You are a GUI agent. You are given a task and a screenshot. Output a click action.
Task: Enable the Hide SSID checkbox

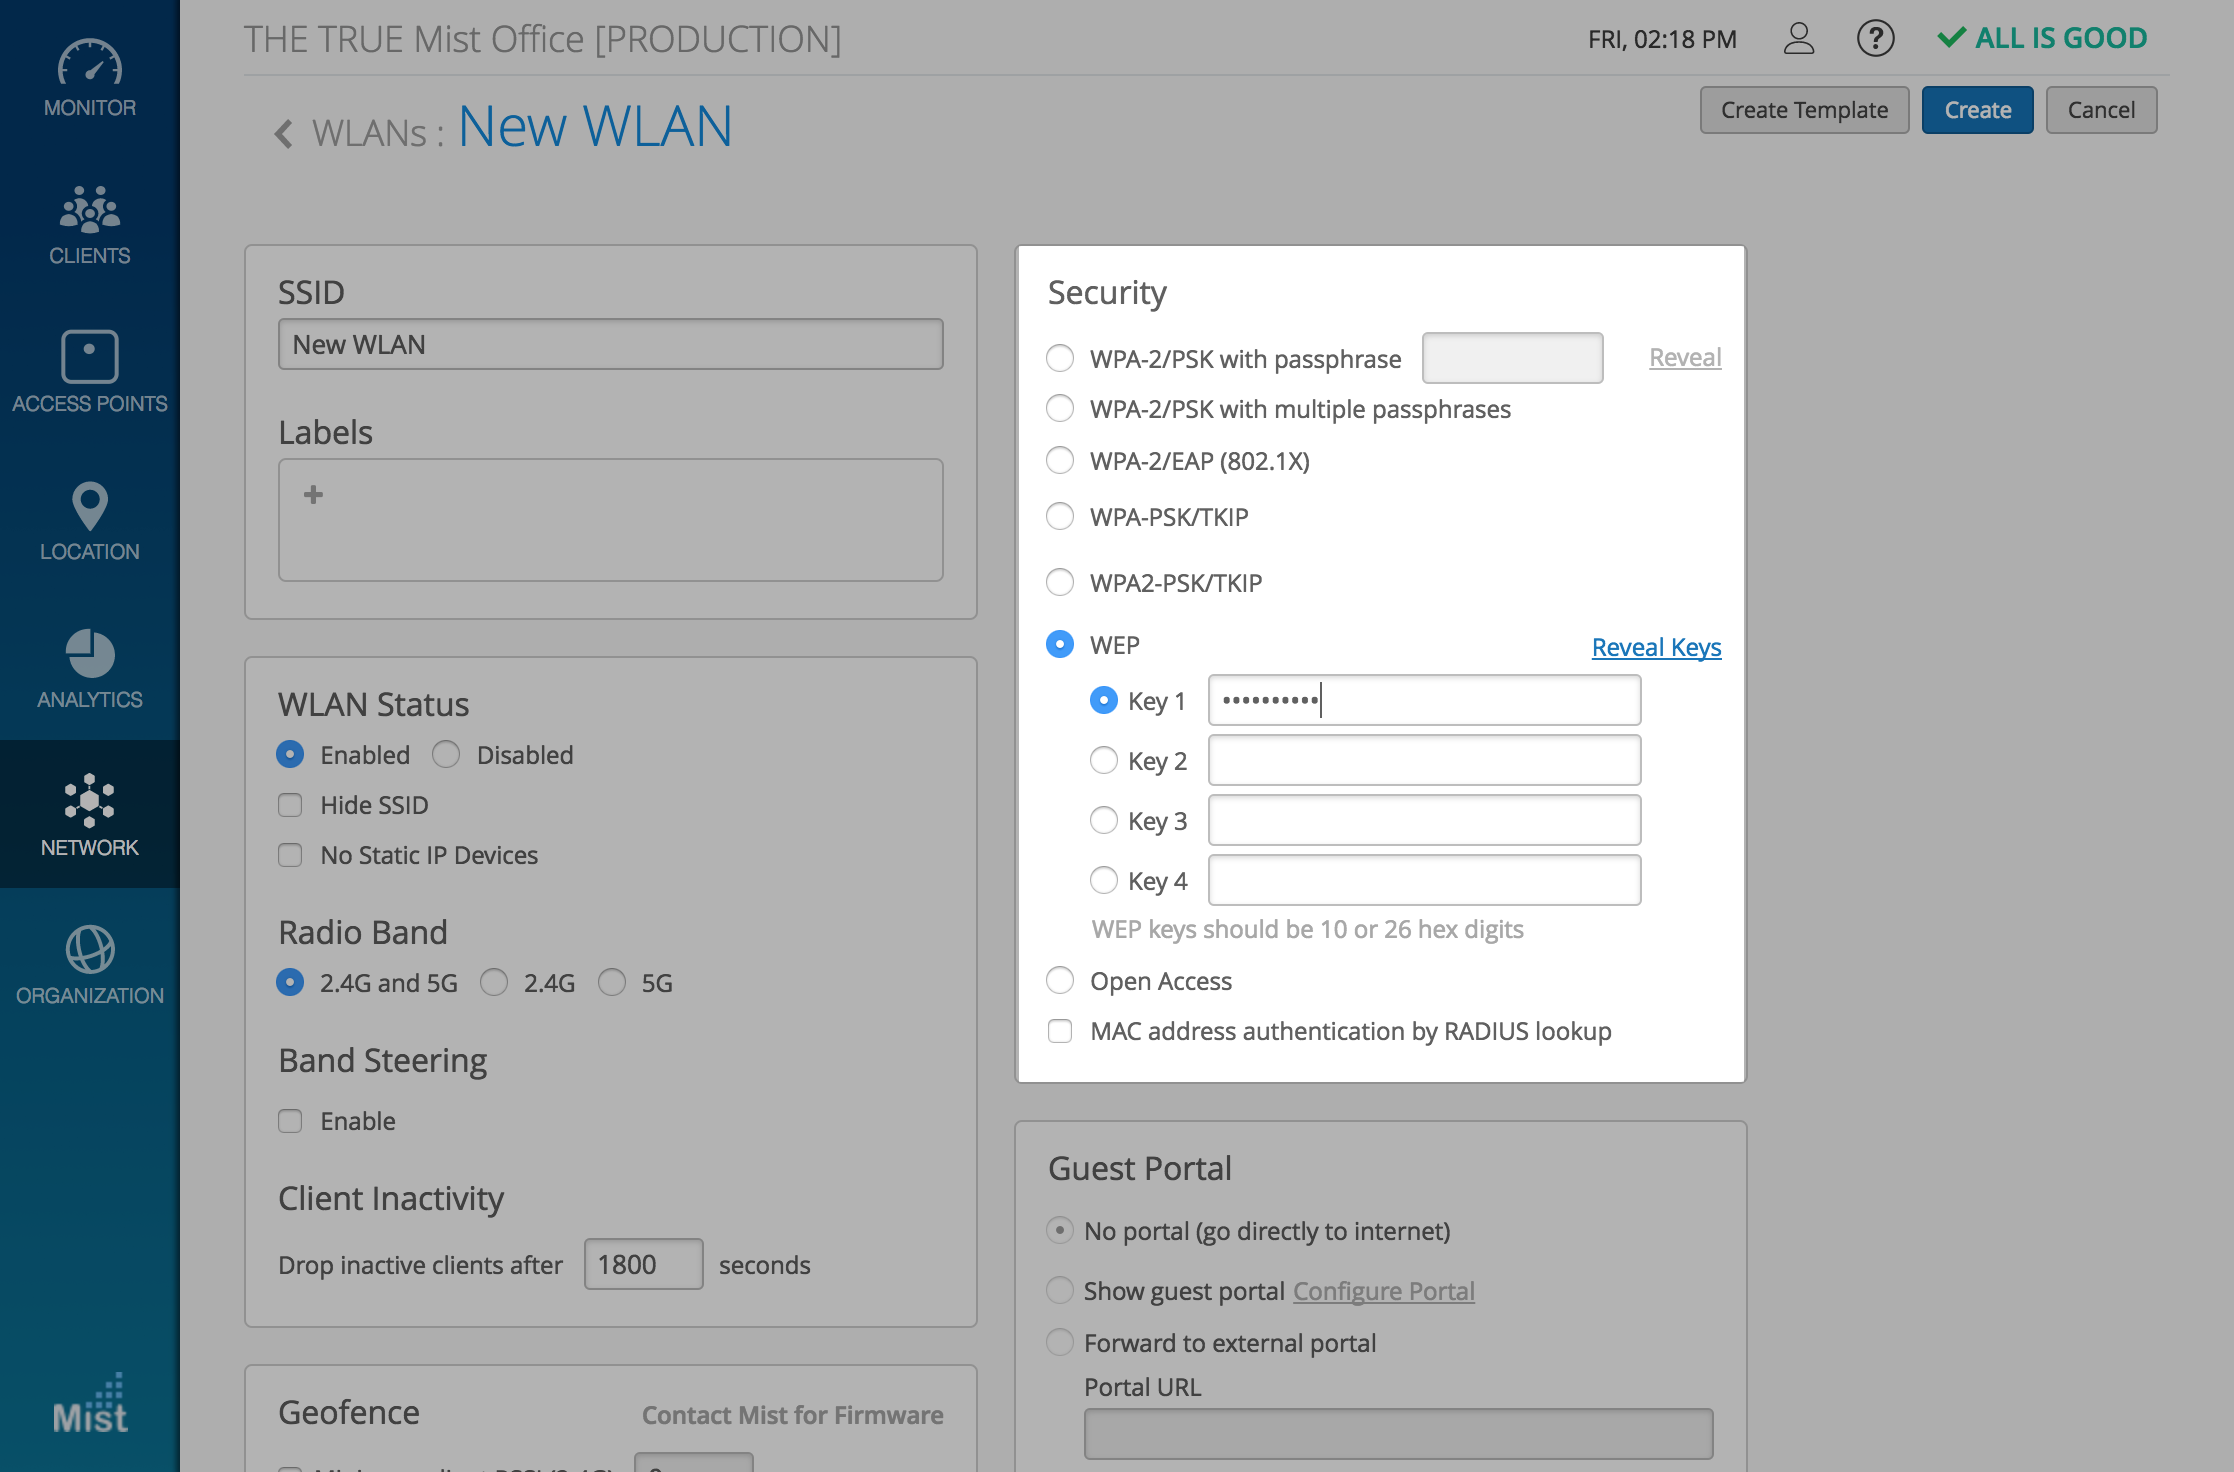290,805
